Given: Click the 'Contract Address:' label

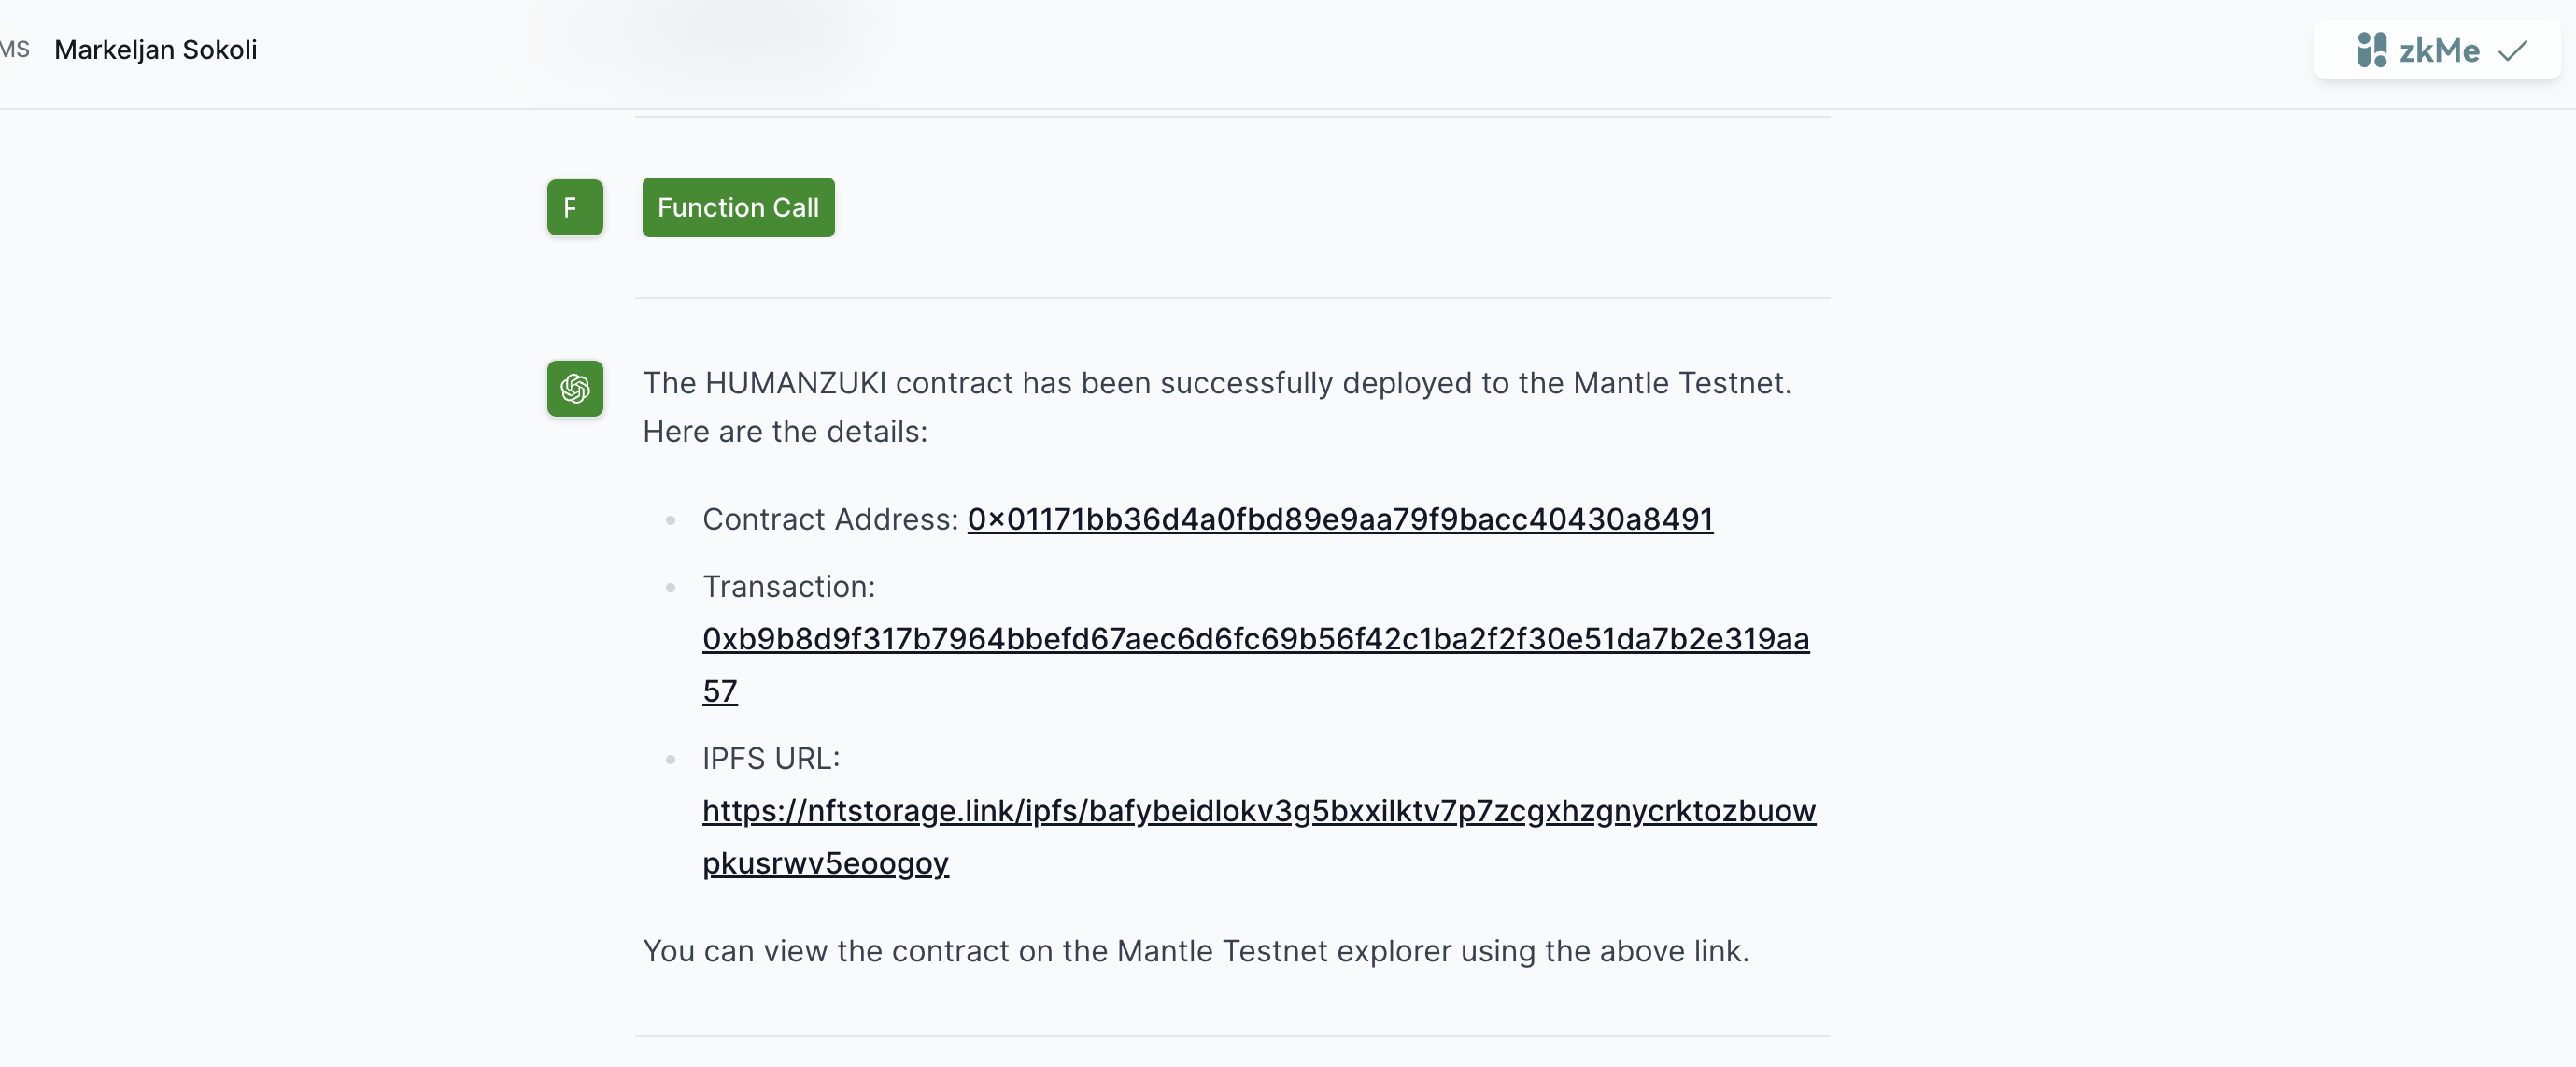Looking at the screenshot, I should [830, 519].
